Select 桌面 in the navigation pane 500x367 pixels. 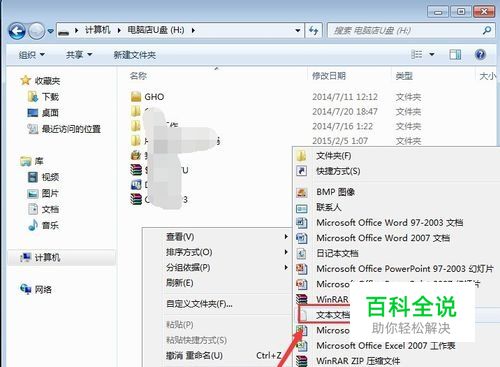click(43, 113)
